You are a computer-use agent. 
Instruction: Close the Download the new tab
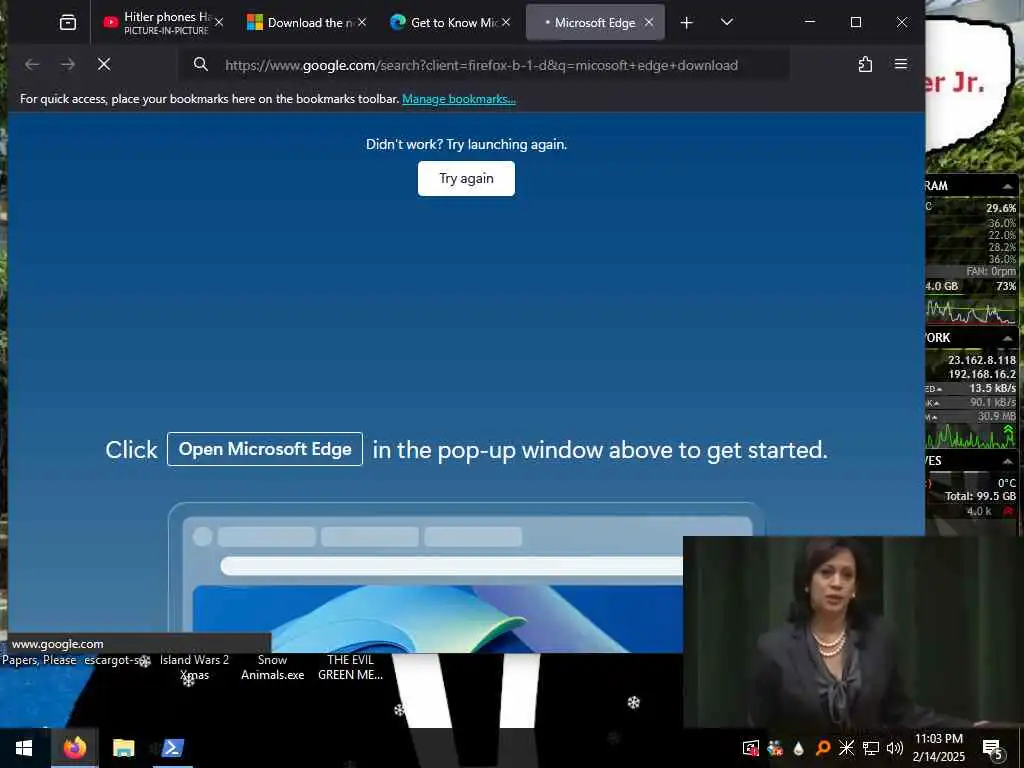tap(362, 23)
